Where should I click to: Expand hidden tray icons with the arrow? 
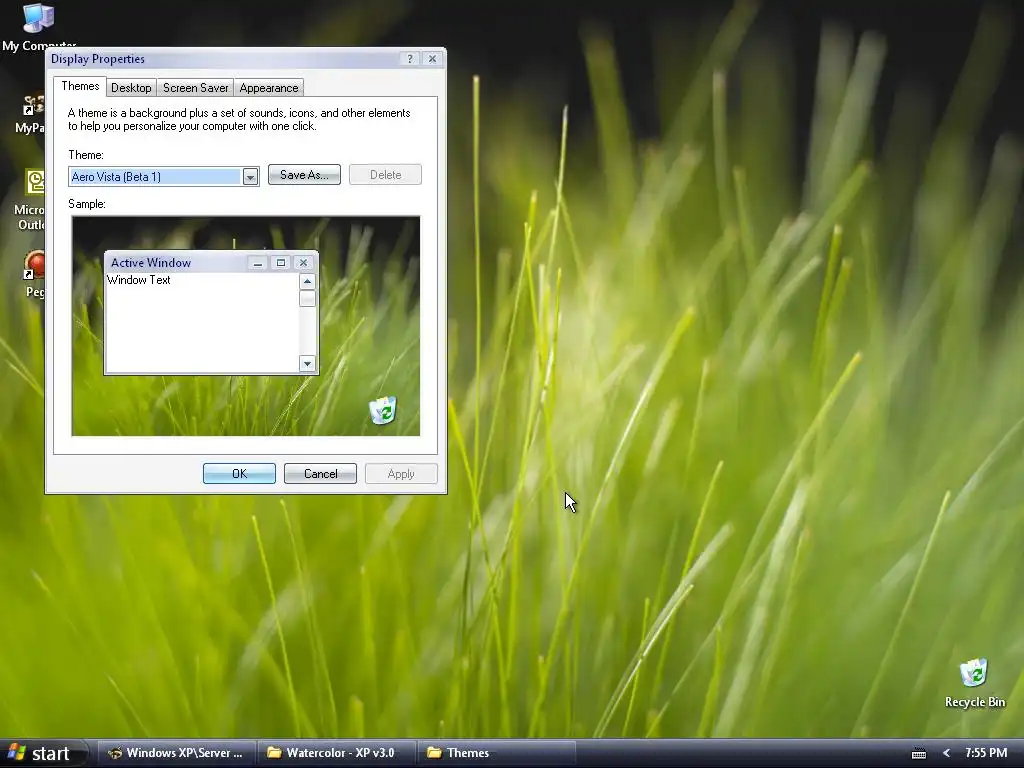946,753
